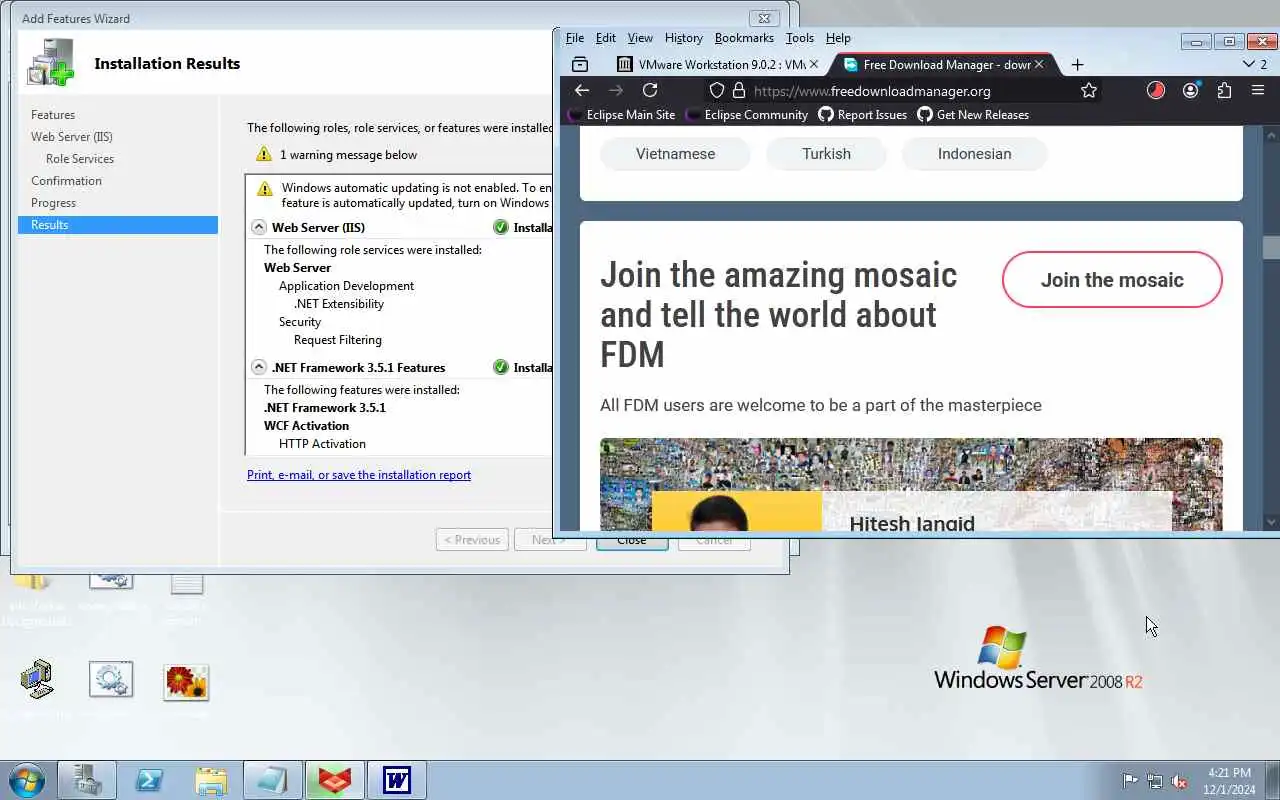1280x800 pixels.
Task: Click the Join the mosaic button
Action: pos(1112,280)
